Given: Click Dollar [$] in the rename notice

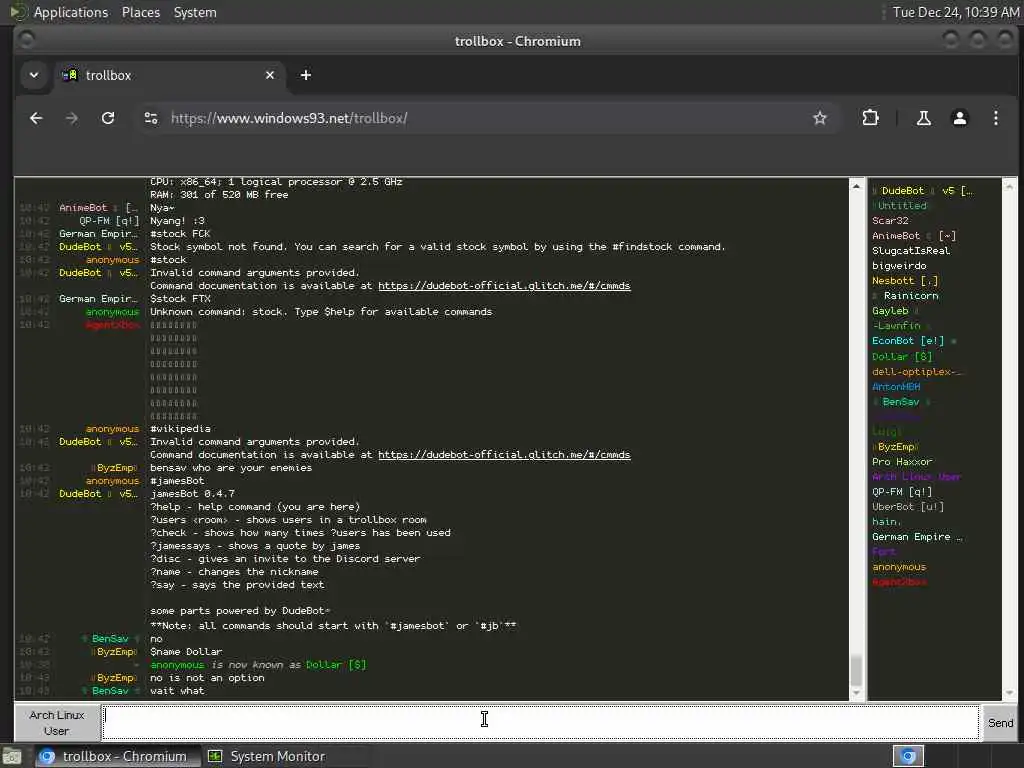Looking at the screenshot, I should 336,665.
